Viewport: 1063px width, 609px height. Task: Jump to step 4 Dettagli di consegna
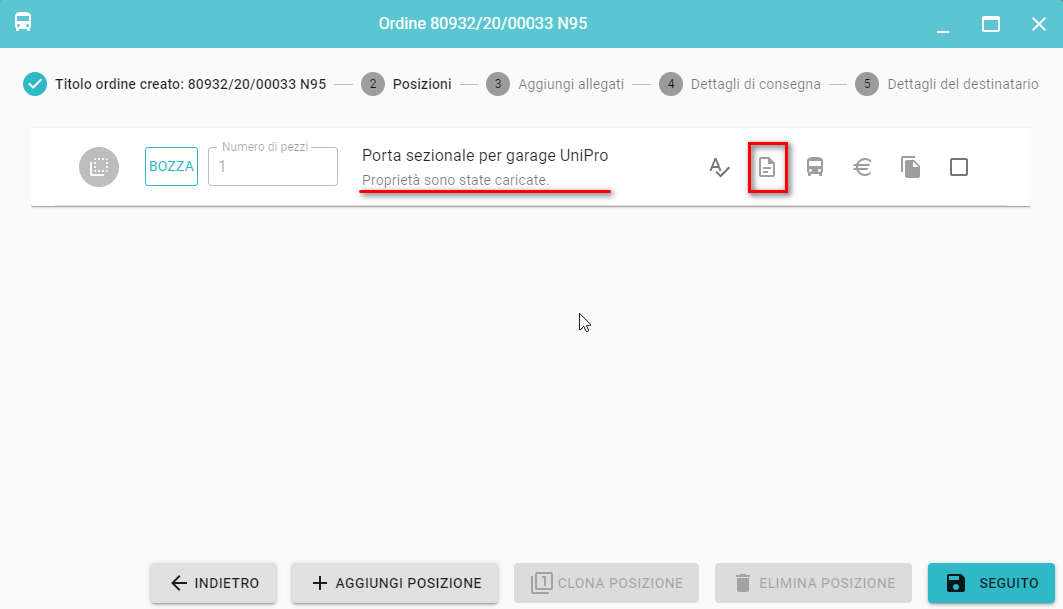740,84
